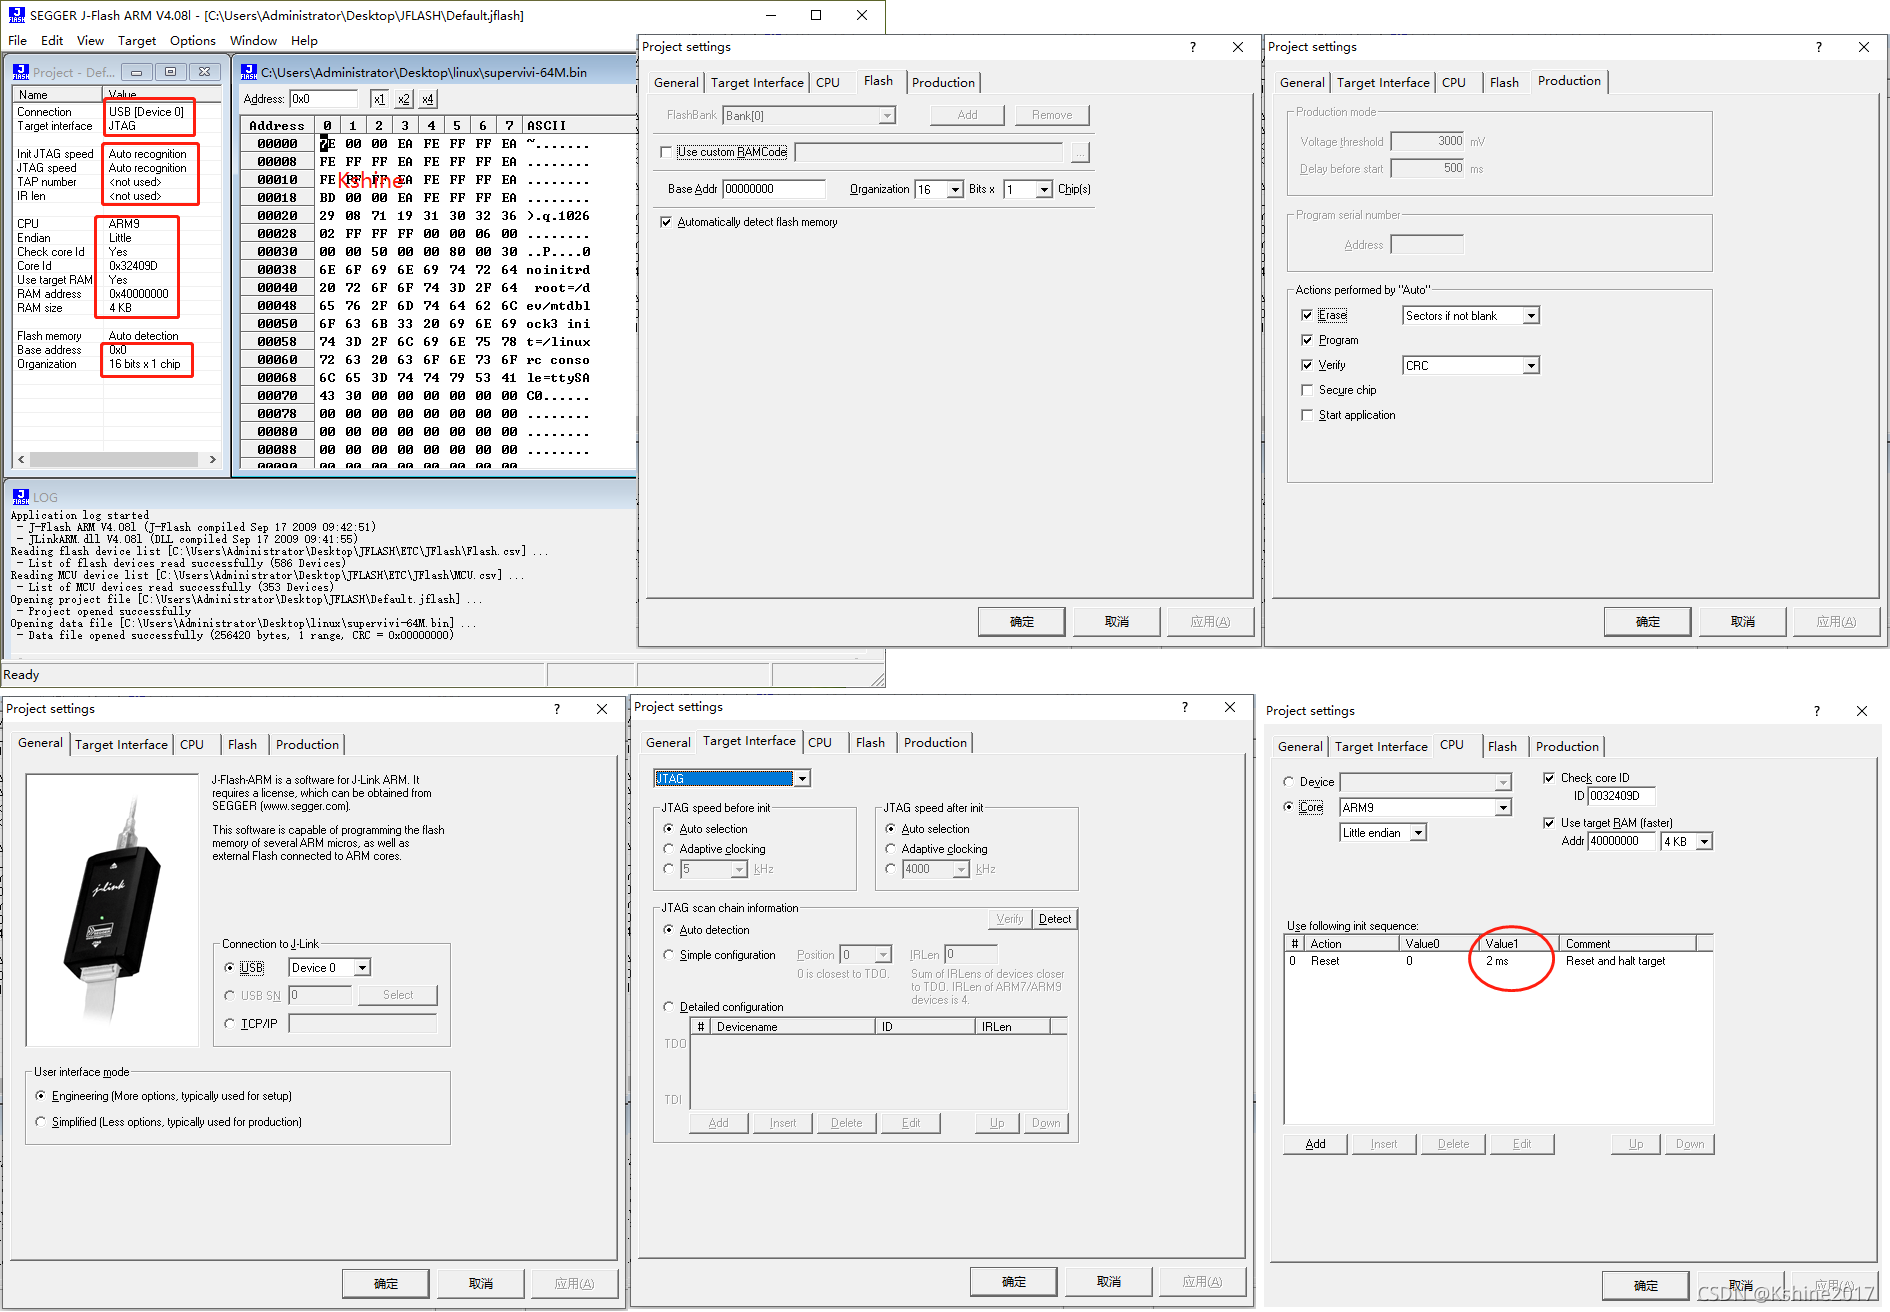Image resolution: width=1890 pixels, height=1312 pixels.
Task: Click the project panel scroll-right arrow
Action: tap(213, 460)
